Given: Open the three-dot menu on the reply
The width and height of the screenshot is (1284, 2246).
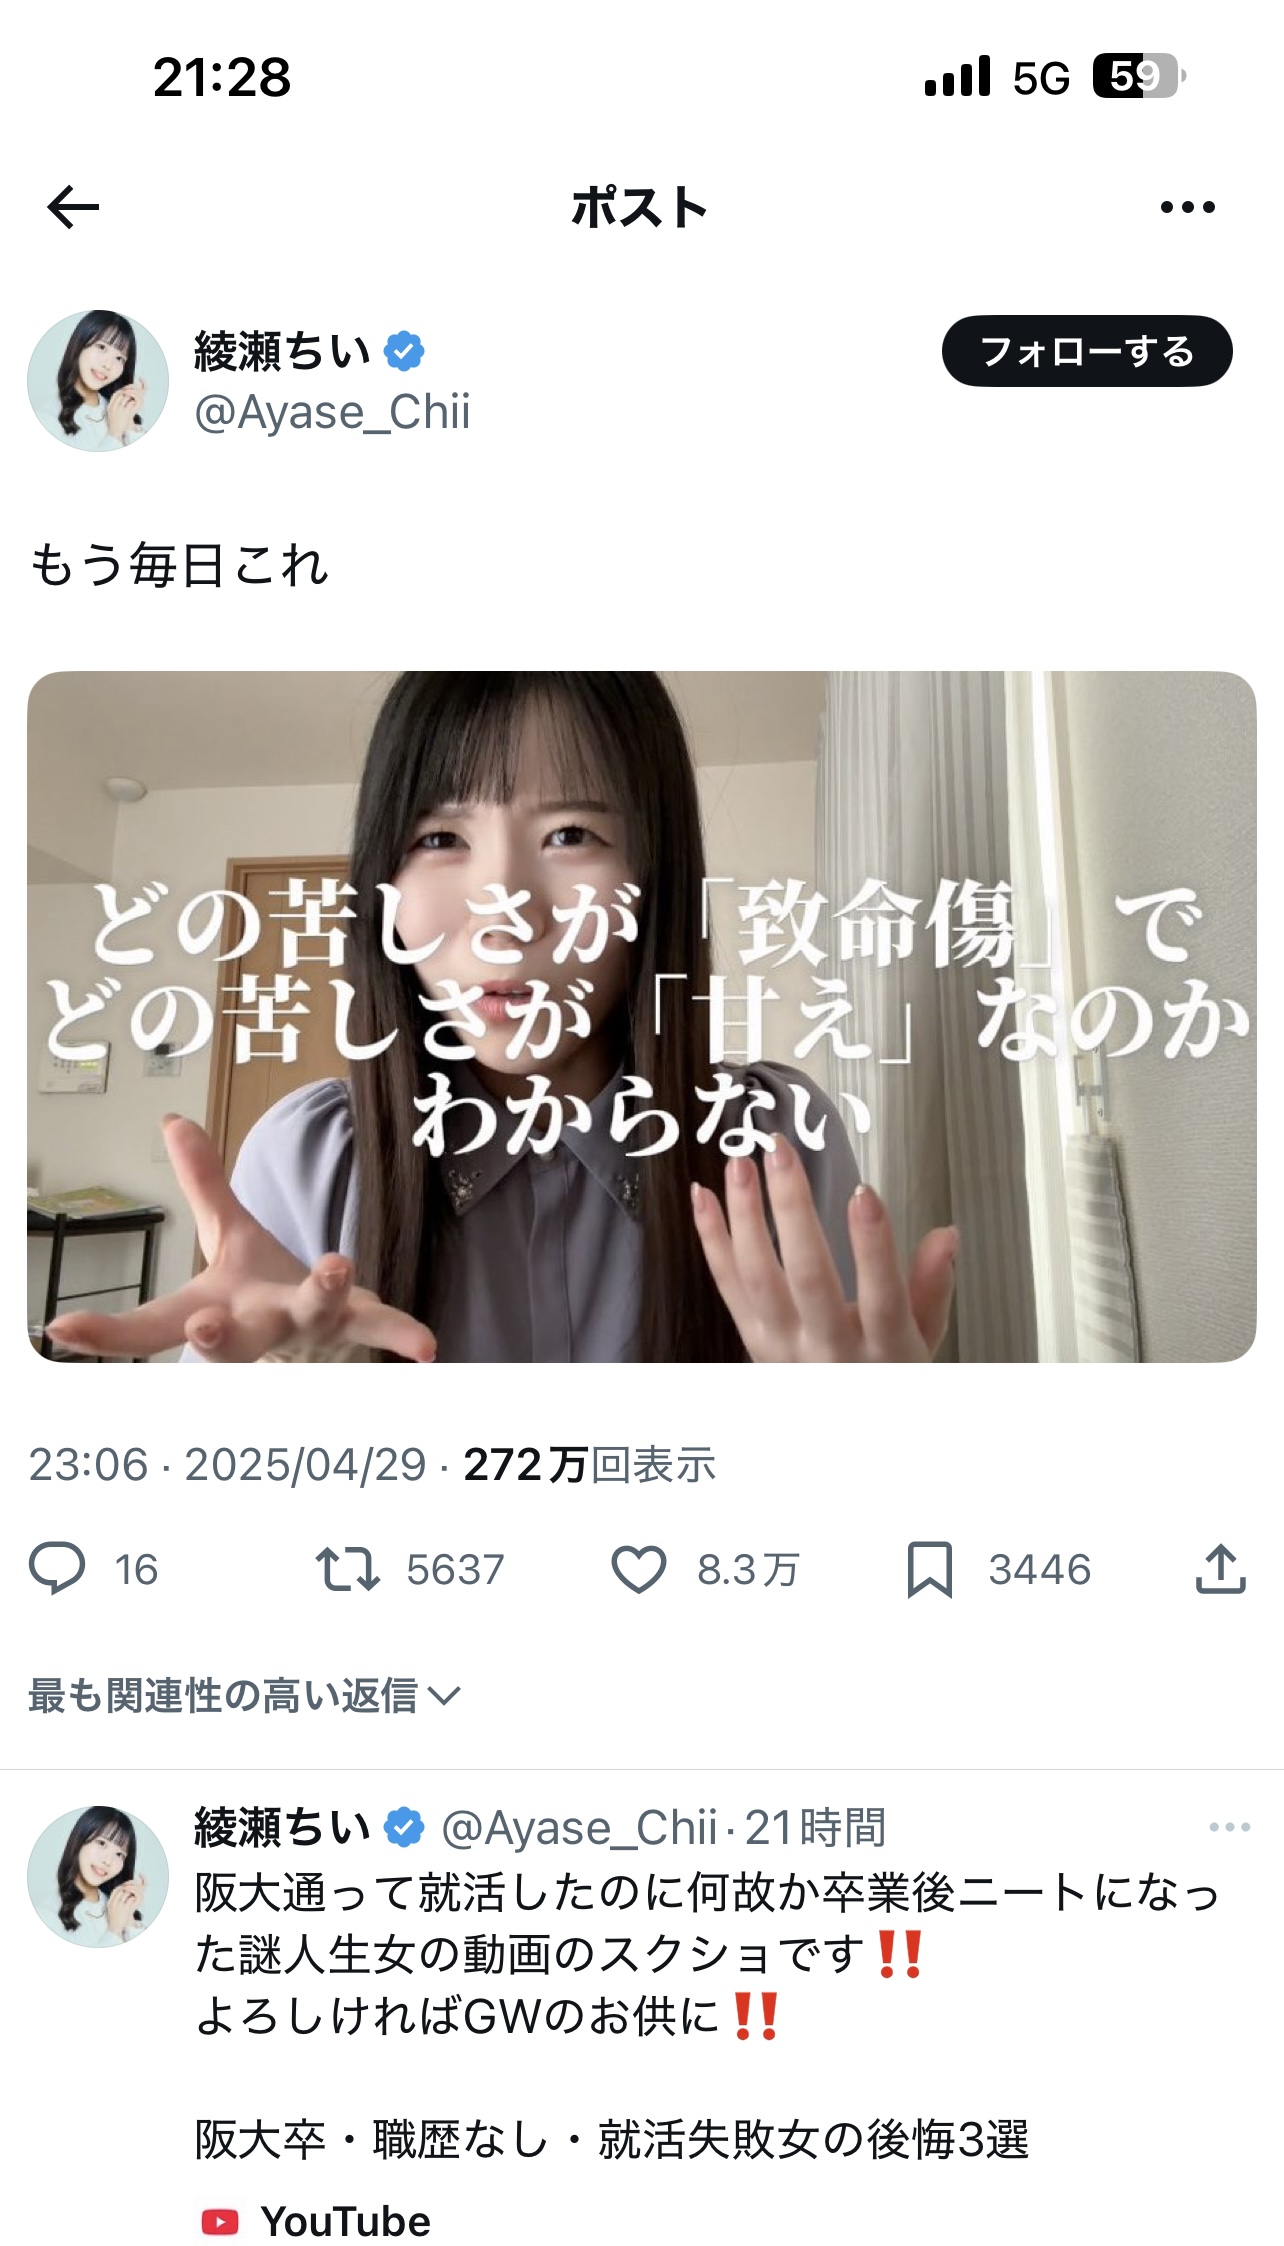Looking at the screenshot, I should tap(1229, 1827).
